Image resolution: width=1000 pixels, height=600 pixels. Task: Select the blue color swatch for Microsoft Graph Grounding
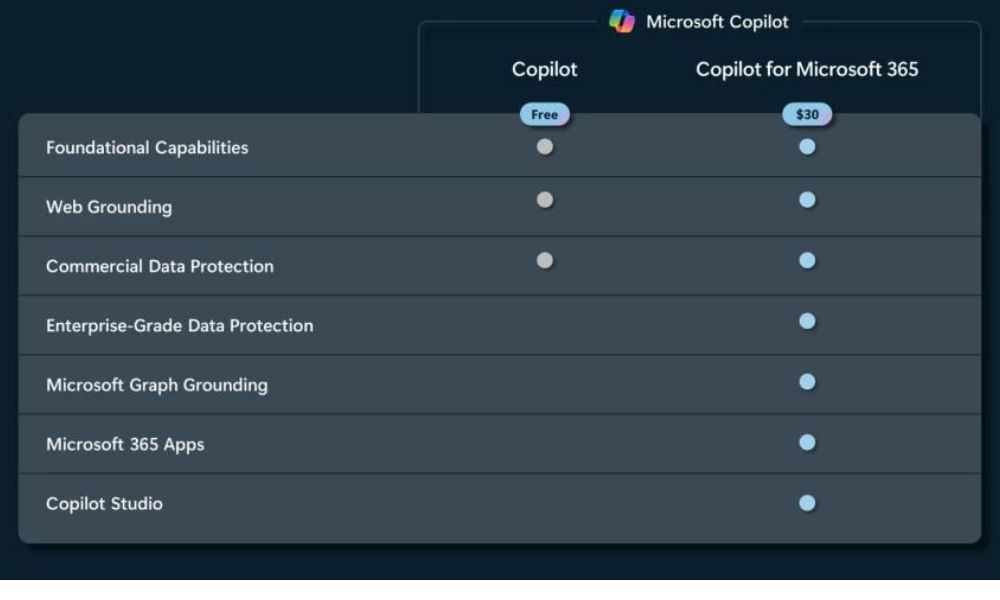coord(806,379)
